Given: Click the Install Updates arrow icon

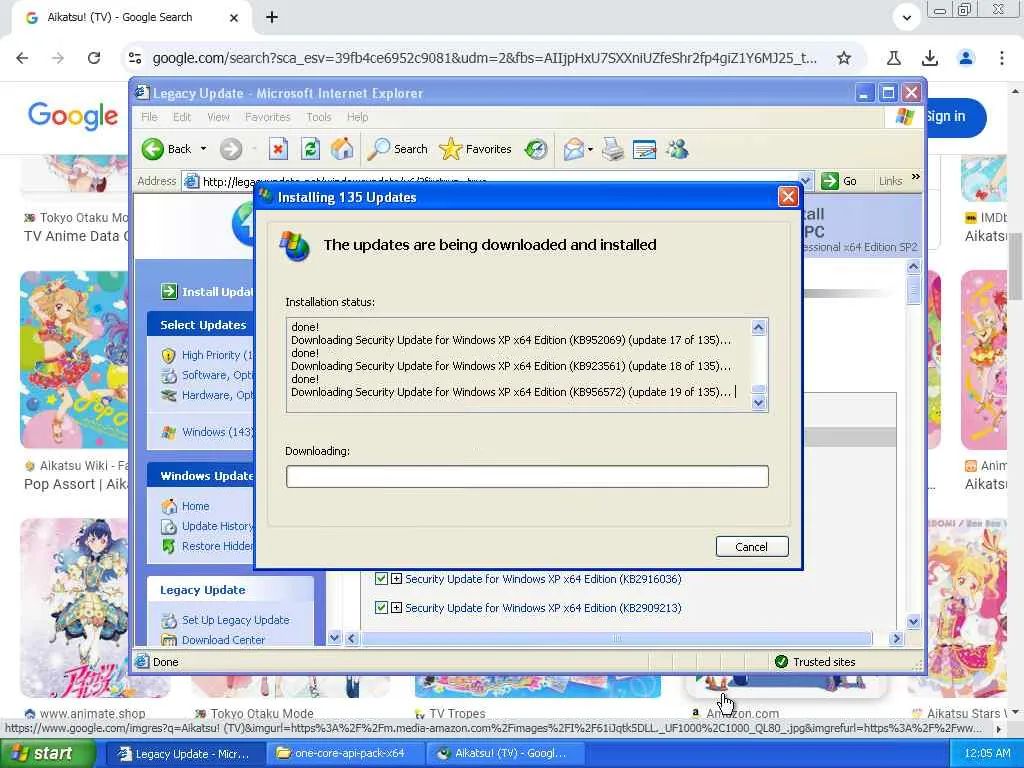Looking at the screenshot, I should 169,291.
